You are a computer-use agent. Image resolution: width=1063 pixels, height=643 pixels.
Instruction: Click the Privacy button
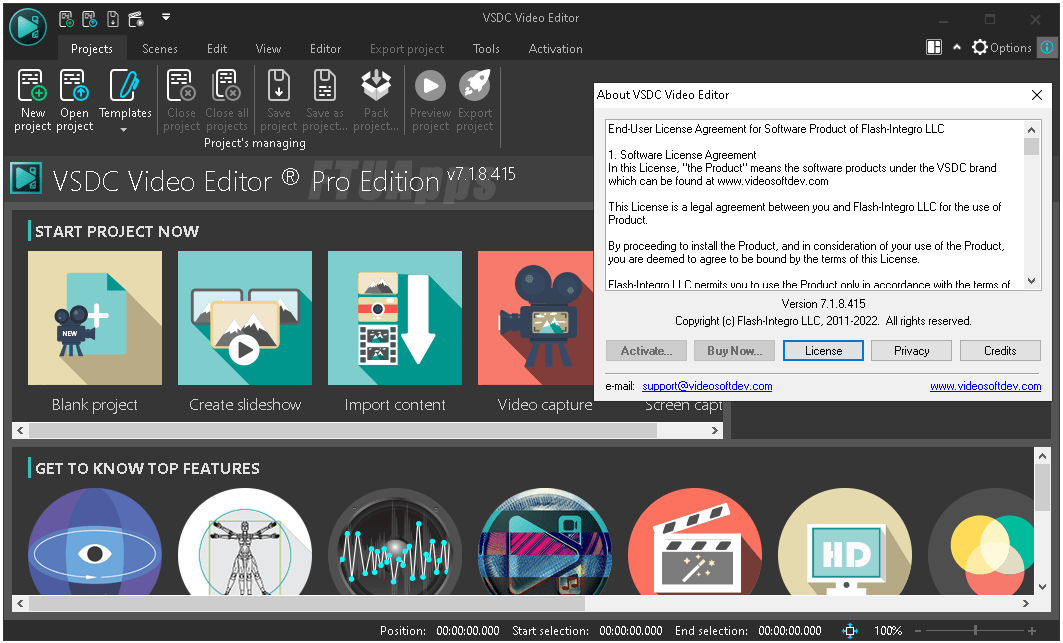click(x=911, y=351)
